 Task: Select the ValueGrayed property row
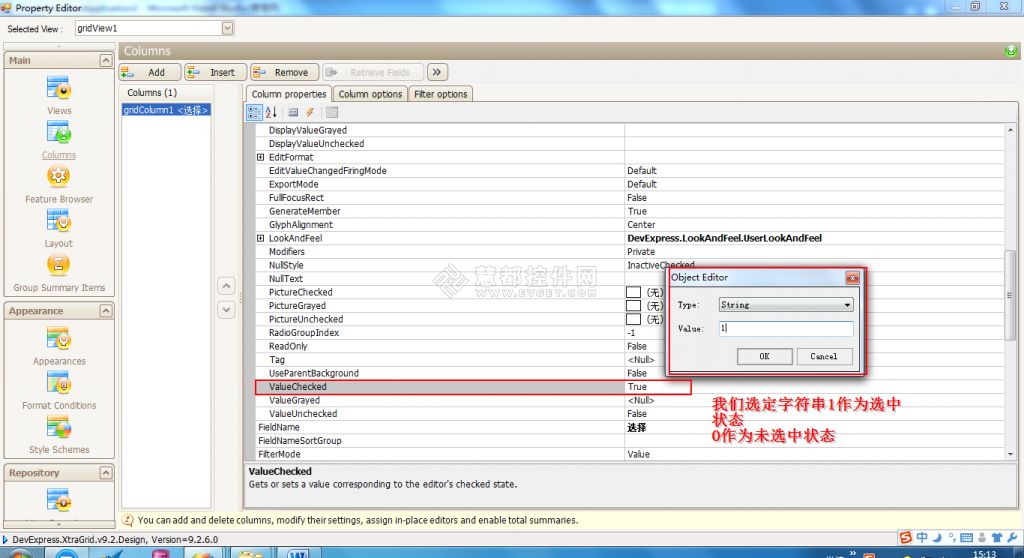pyautogui.click(x=630, y=401)
